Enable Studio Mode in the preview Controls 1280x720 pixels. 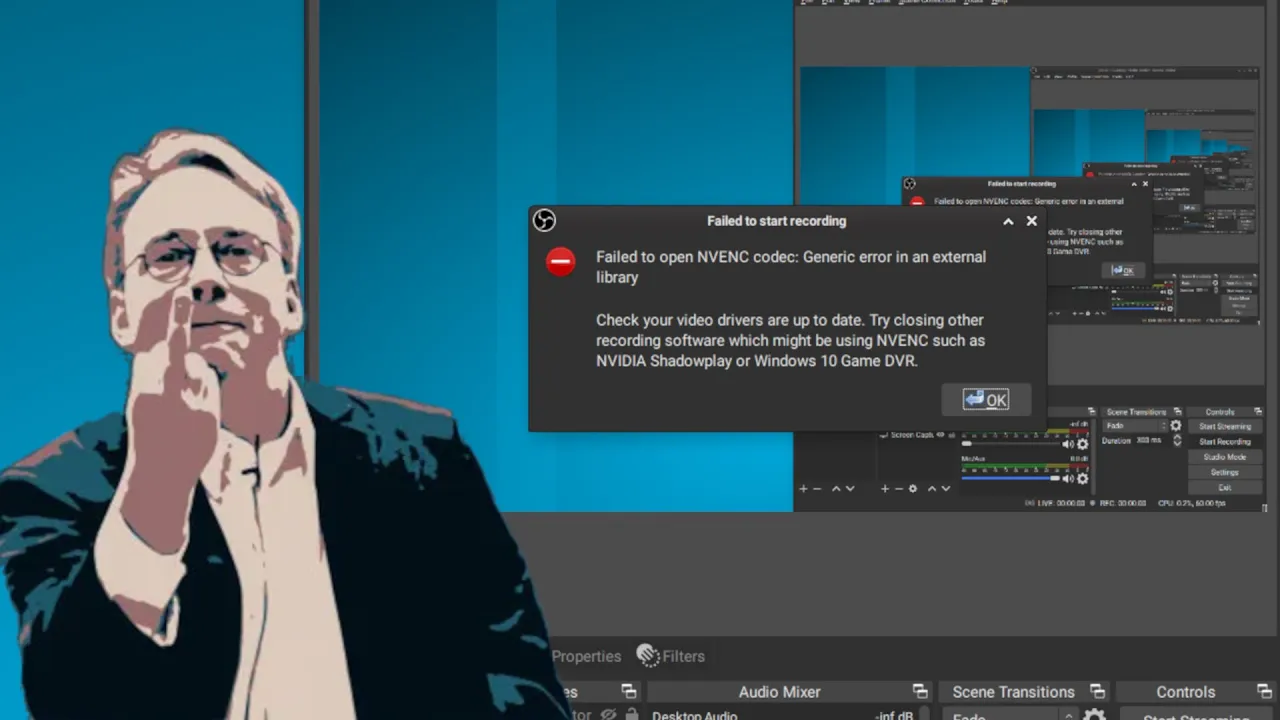tap(1225, 457)
